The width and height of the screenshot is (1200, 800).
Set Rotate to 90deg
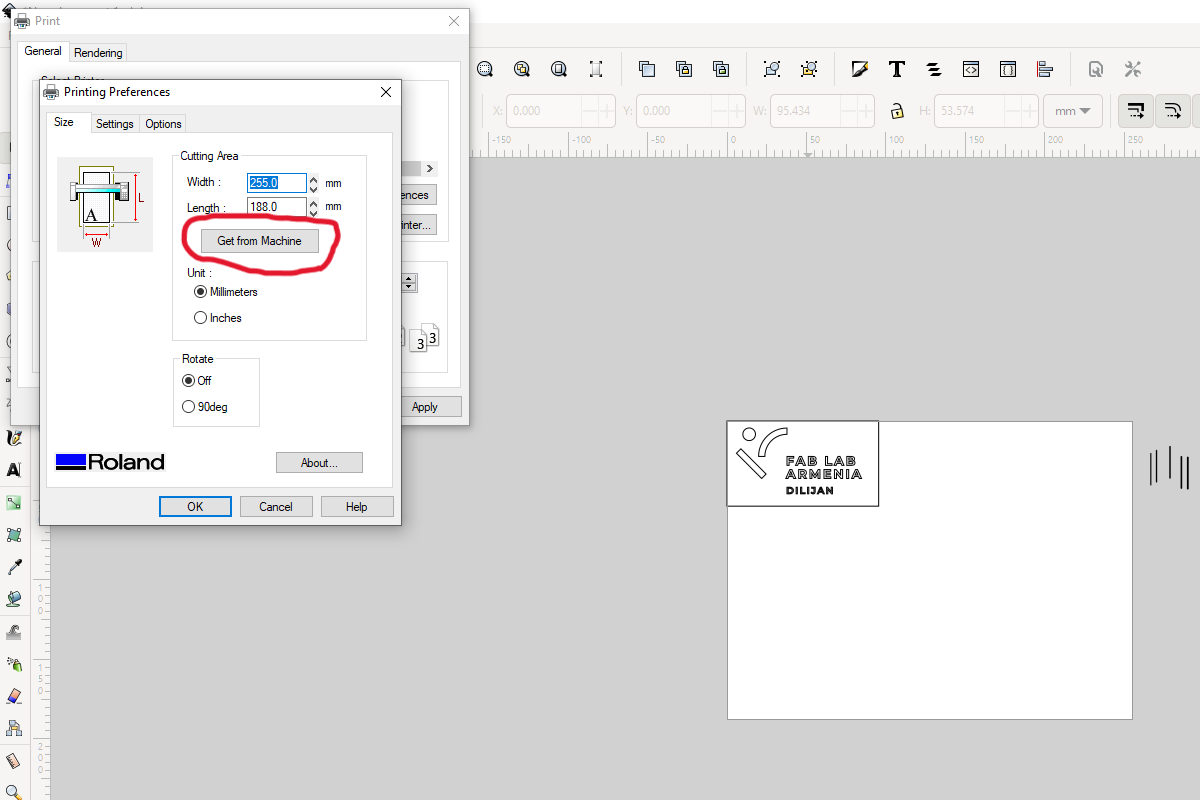click(204, 407)
